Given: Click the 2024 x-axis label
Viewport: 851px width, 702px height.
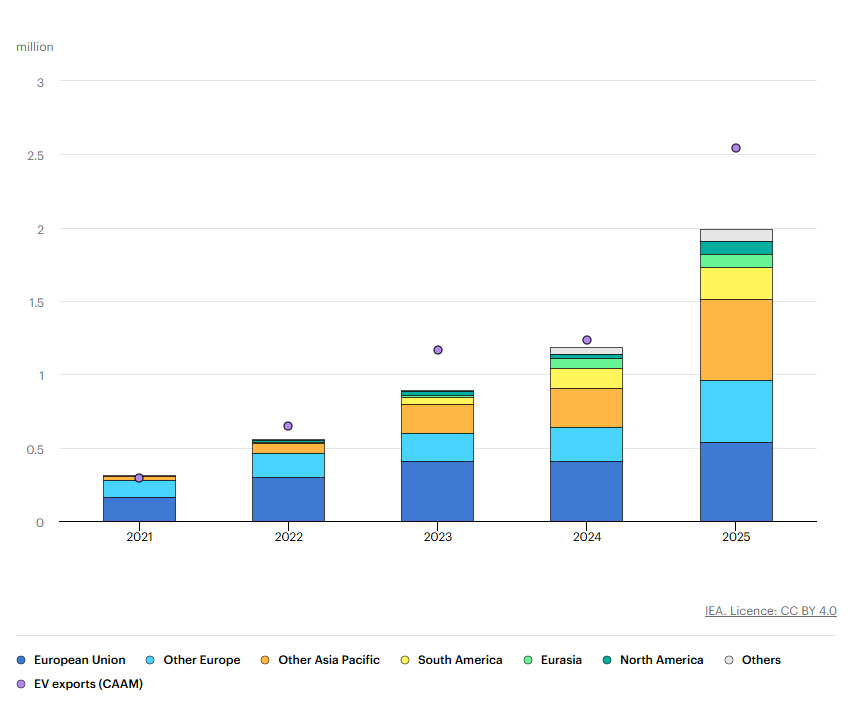Looking at the screenshot, I should 587,537.
